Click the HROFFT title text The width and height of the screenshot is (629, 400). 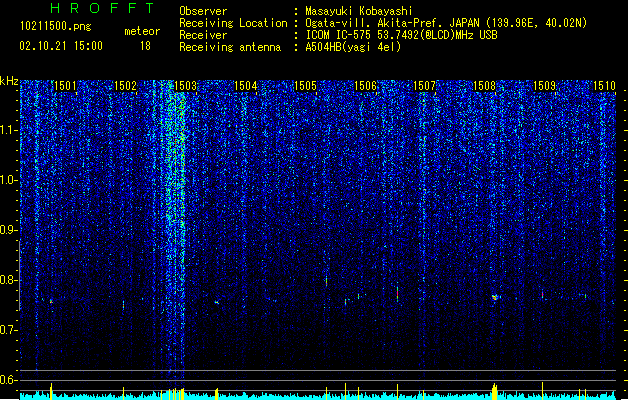coord(102,8)
